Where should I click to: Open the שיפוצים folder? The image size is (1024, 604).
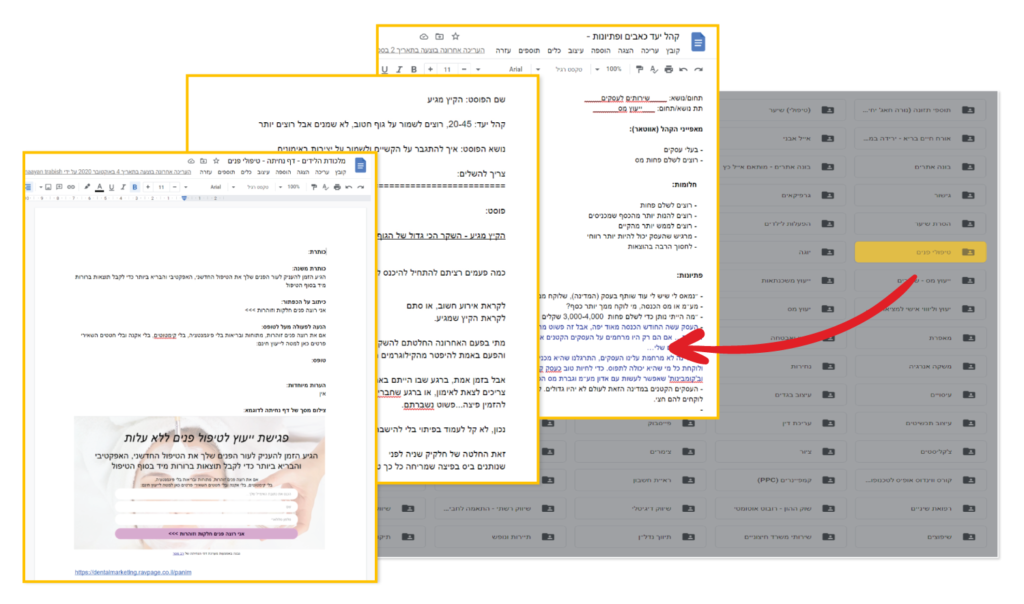(920, 537)
